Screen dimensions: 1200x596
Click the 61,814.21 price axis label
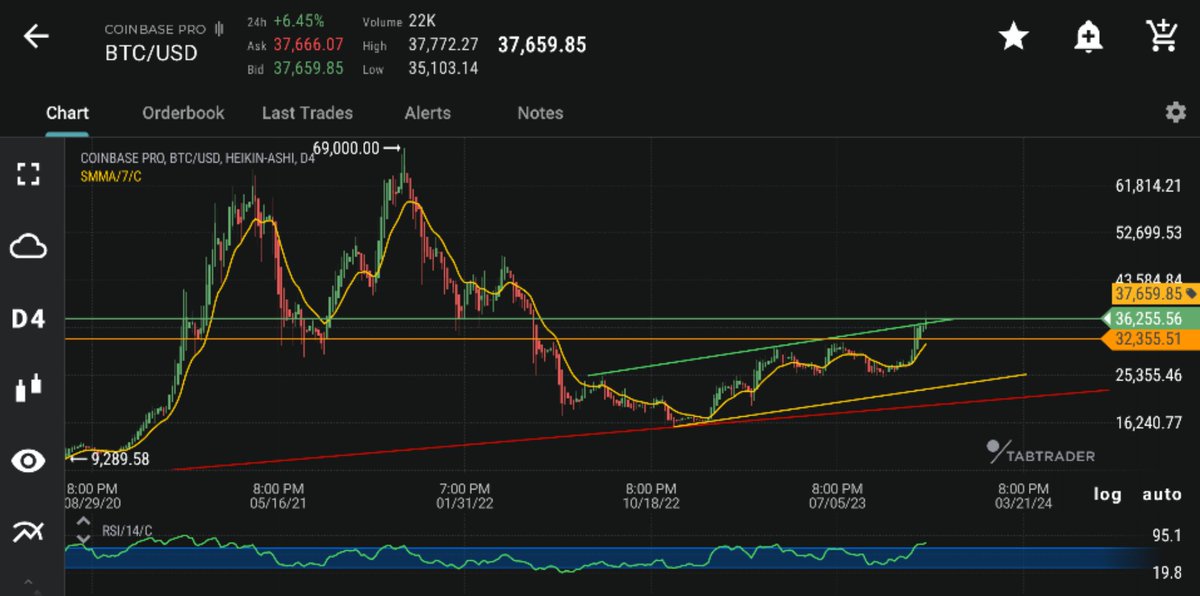click(x=1149, y=186)
